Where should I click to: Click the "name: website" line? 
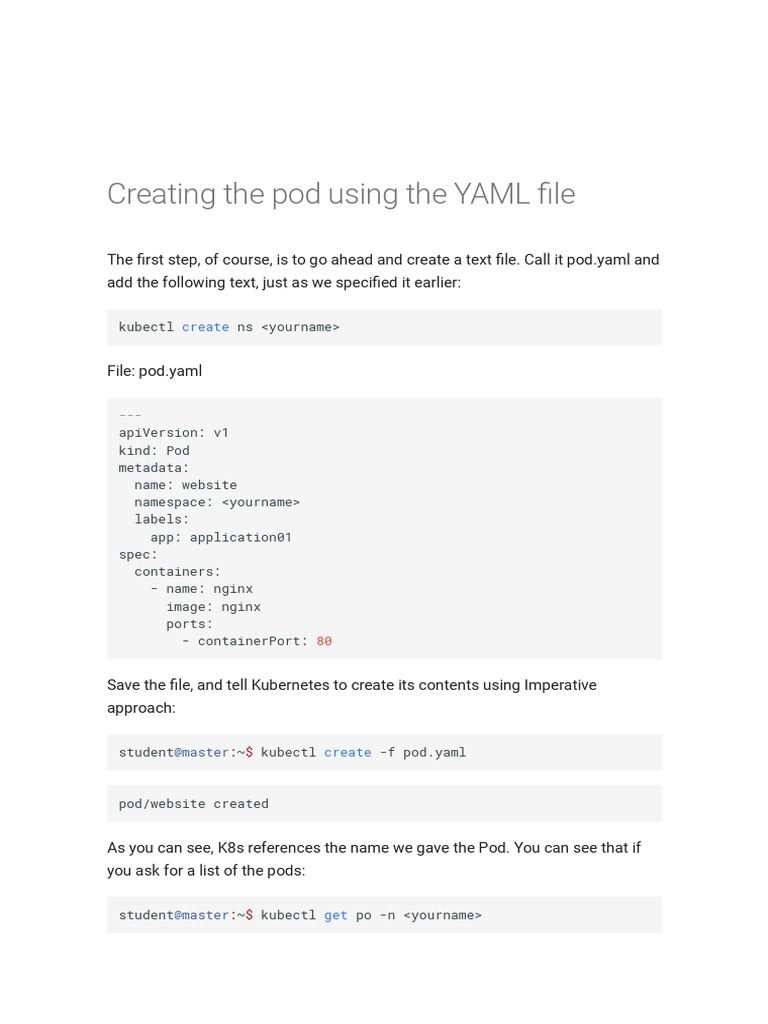186,485
